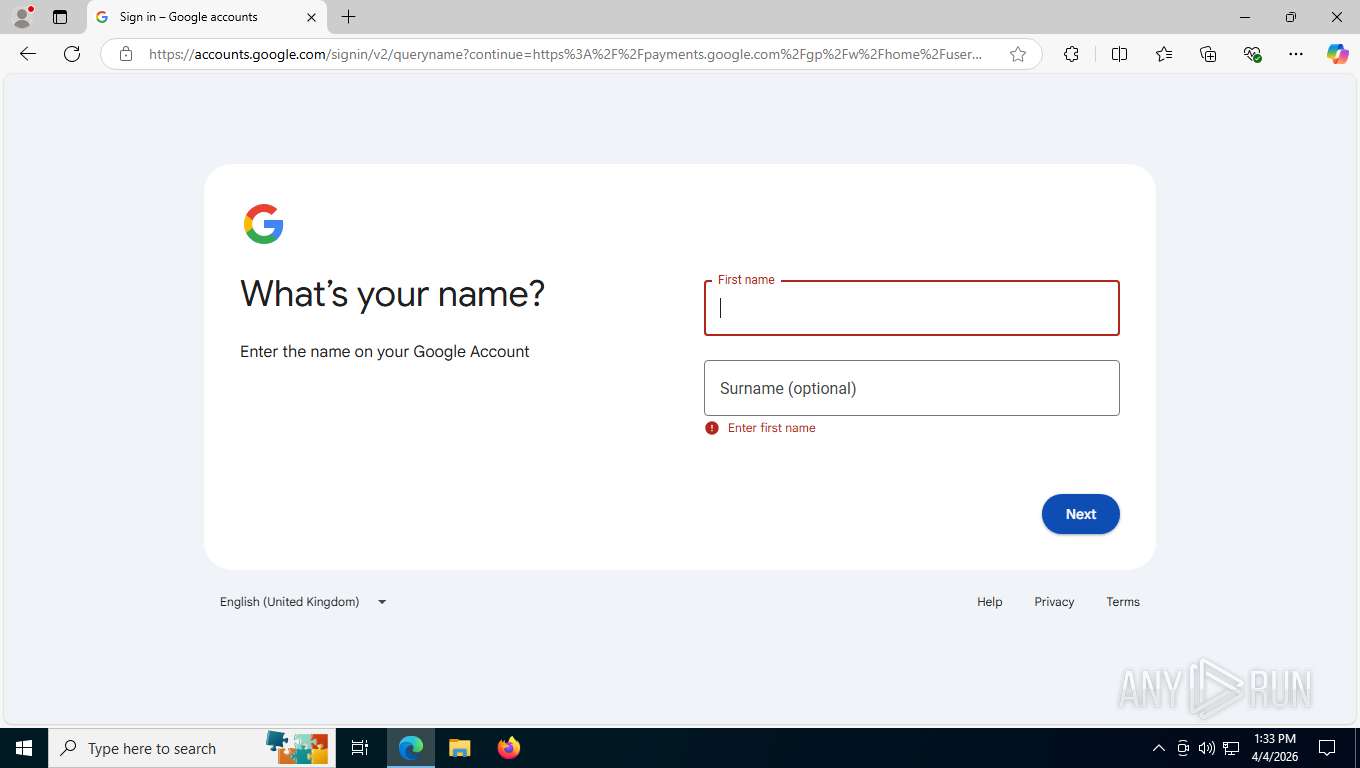Open the clock showing 1:33 PM
Screen dimensions: 1360x768
(1274, 748)
